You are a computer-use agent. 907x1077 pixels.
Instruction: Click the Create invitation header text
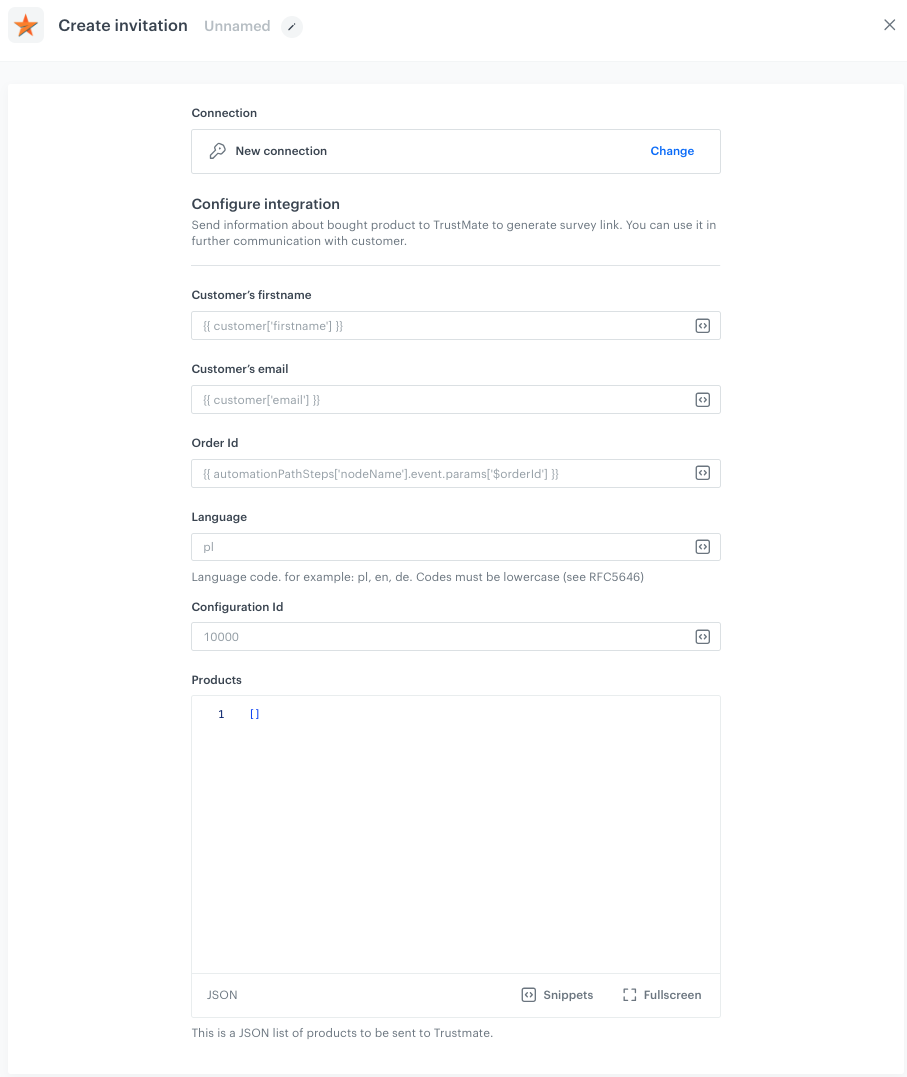point(122,25)
